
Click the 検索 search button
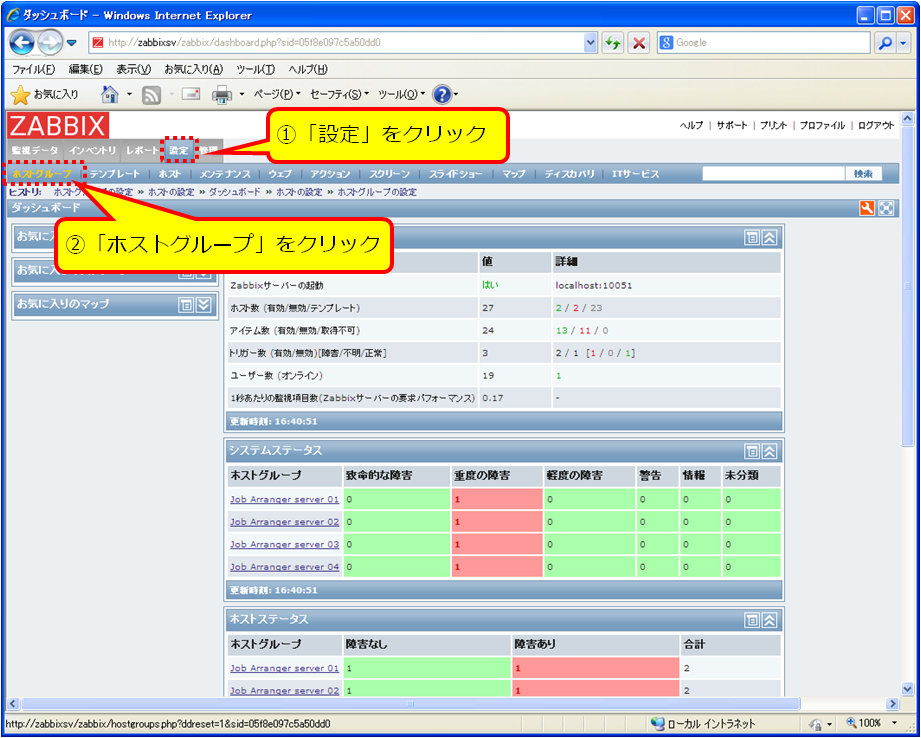pos(863,174)
